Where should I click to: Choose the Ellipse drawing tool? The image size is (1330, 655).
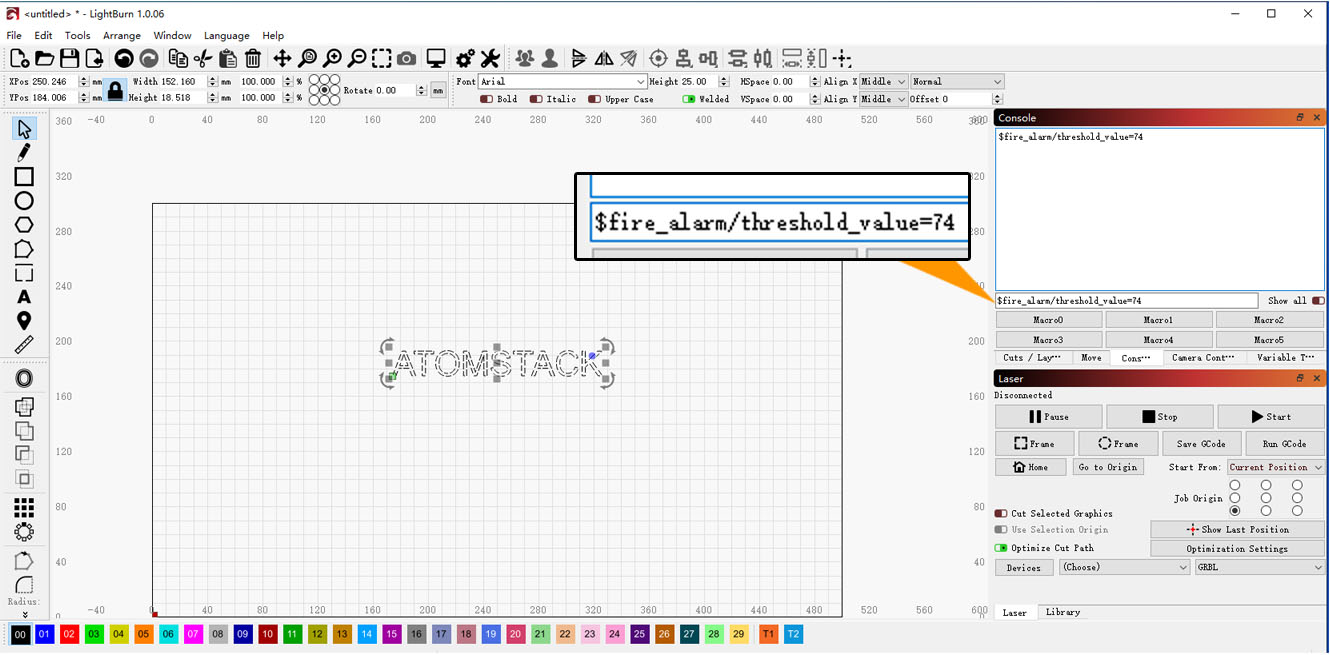24,201
